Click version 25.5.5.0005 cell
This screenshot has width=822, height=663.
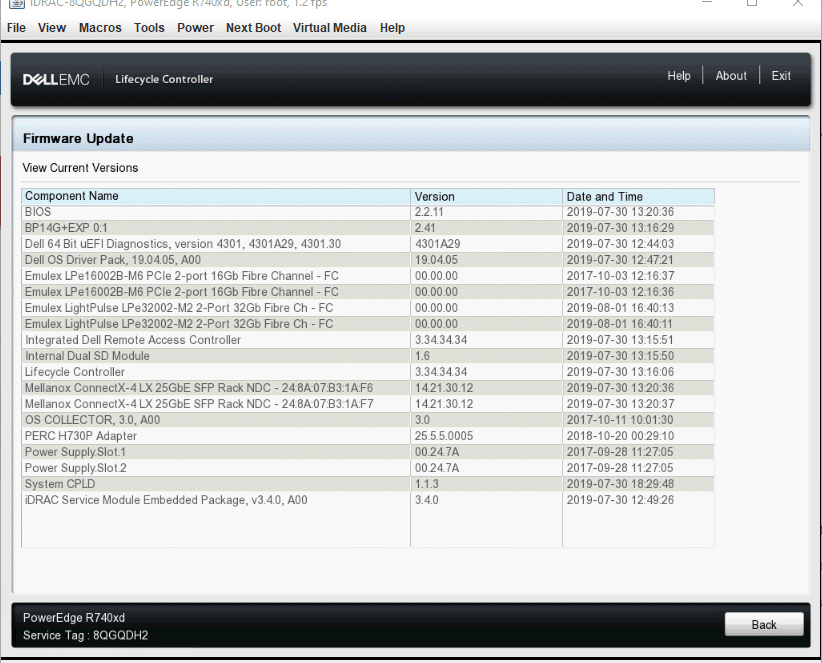click(486, 436)
